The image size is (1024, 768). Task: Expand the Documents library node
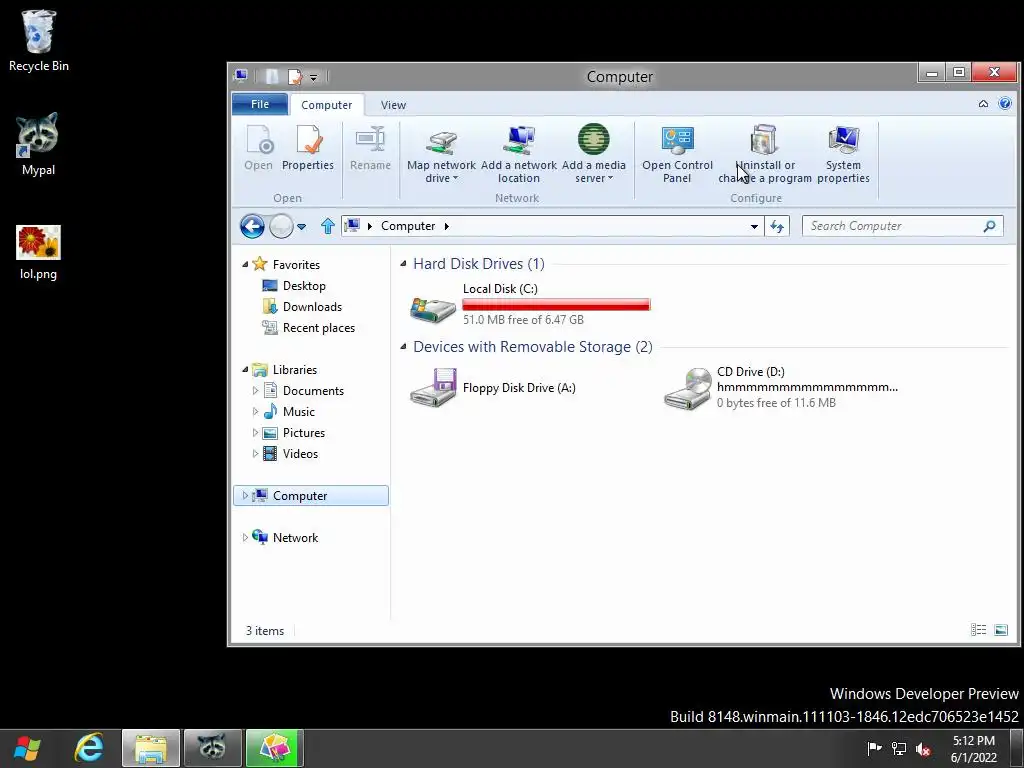255,391
